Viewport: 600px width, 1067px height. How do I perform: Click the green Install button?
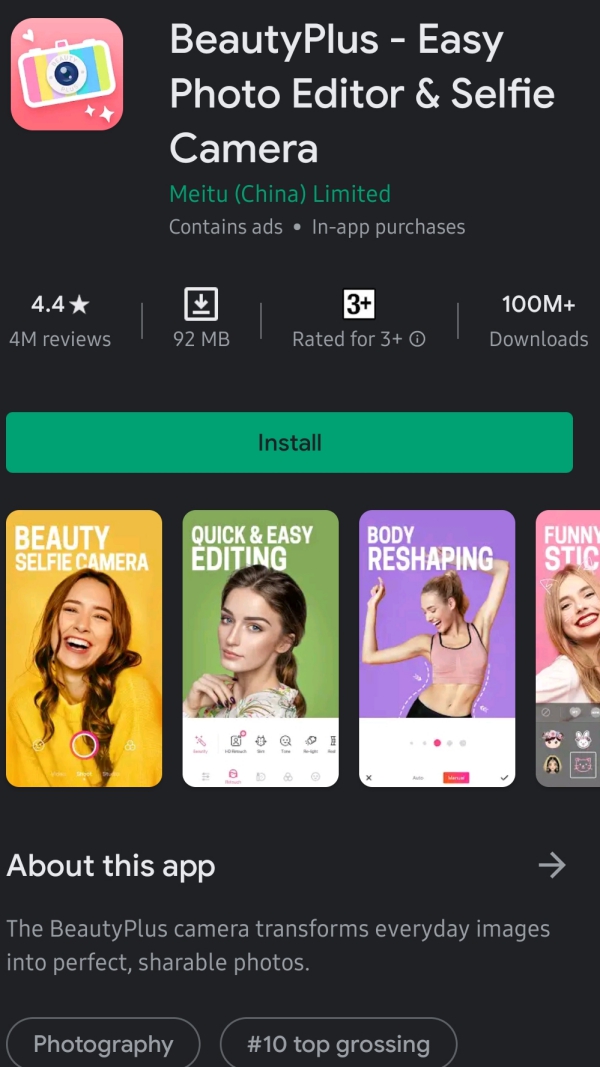(x=289, y=442)
